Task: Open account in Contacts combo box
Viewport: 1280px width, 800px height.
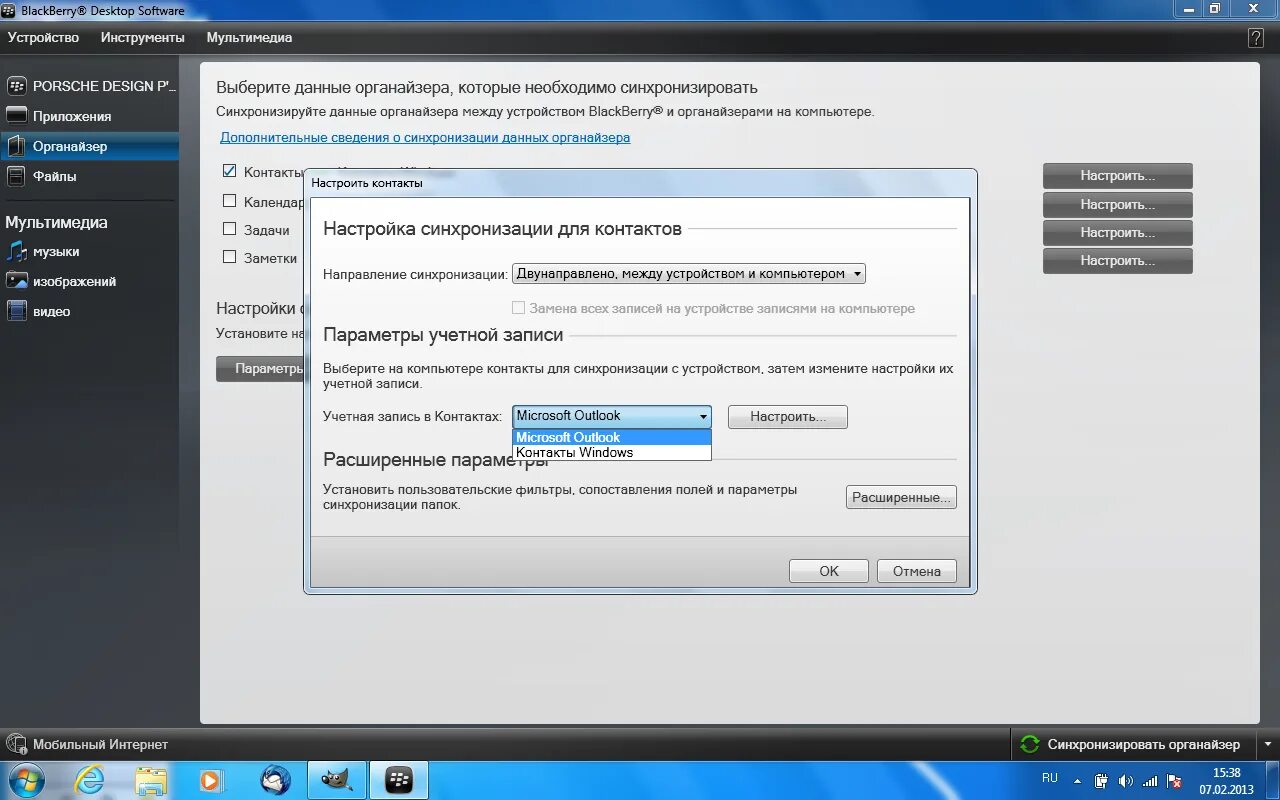Action: point(612,416)
